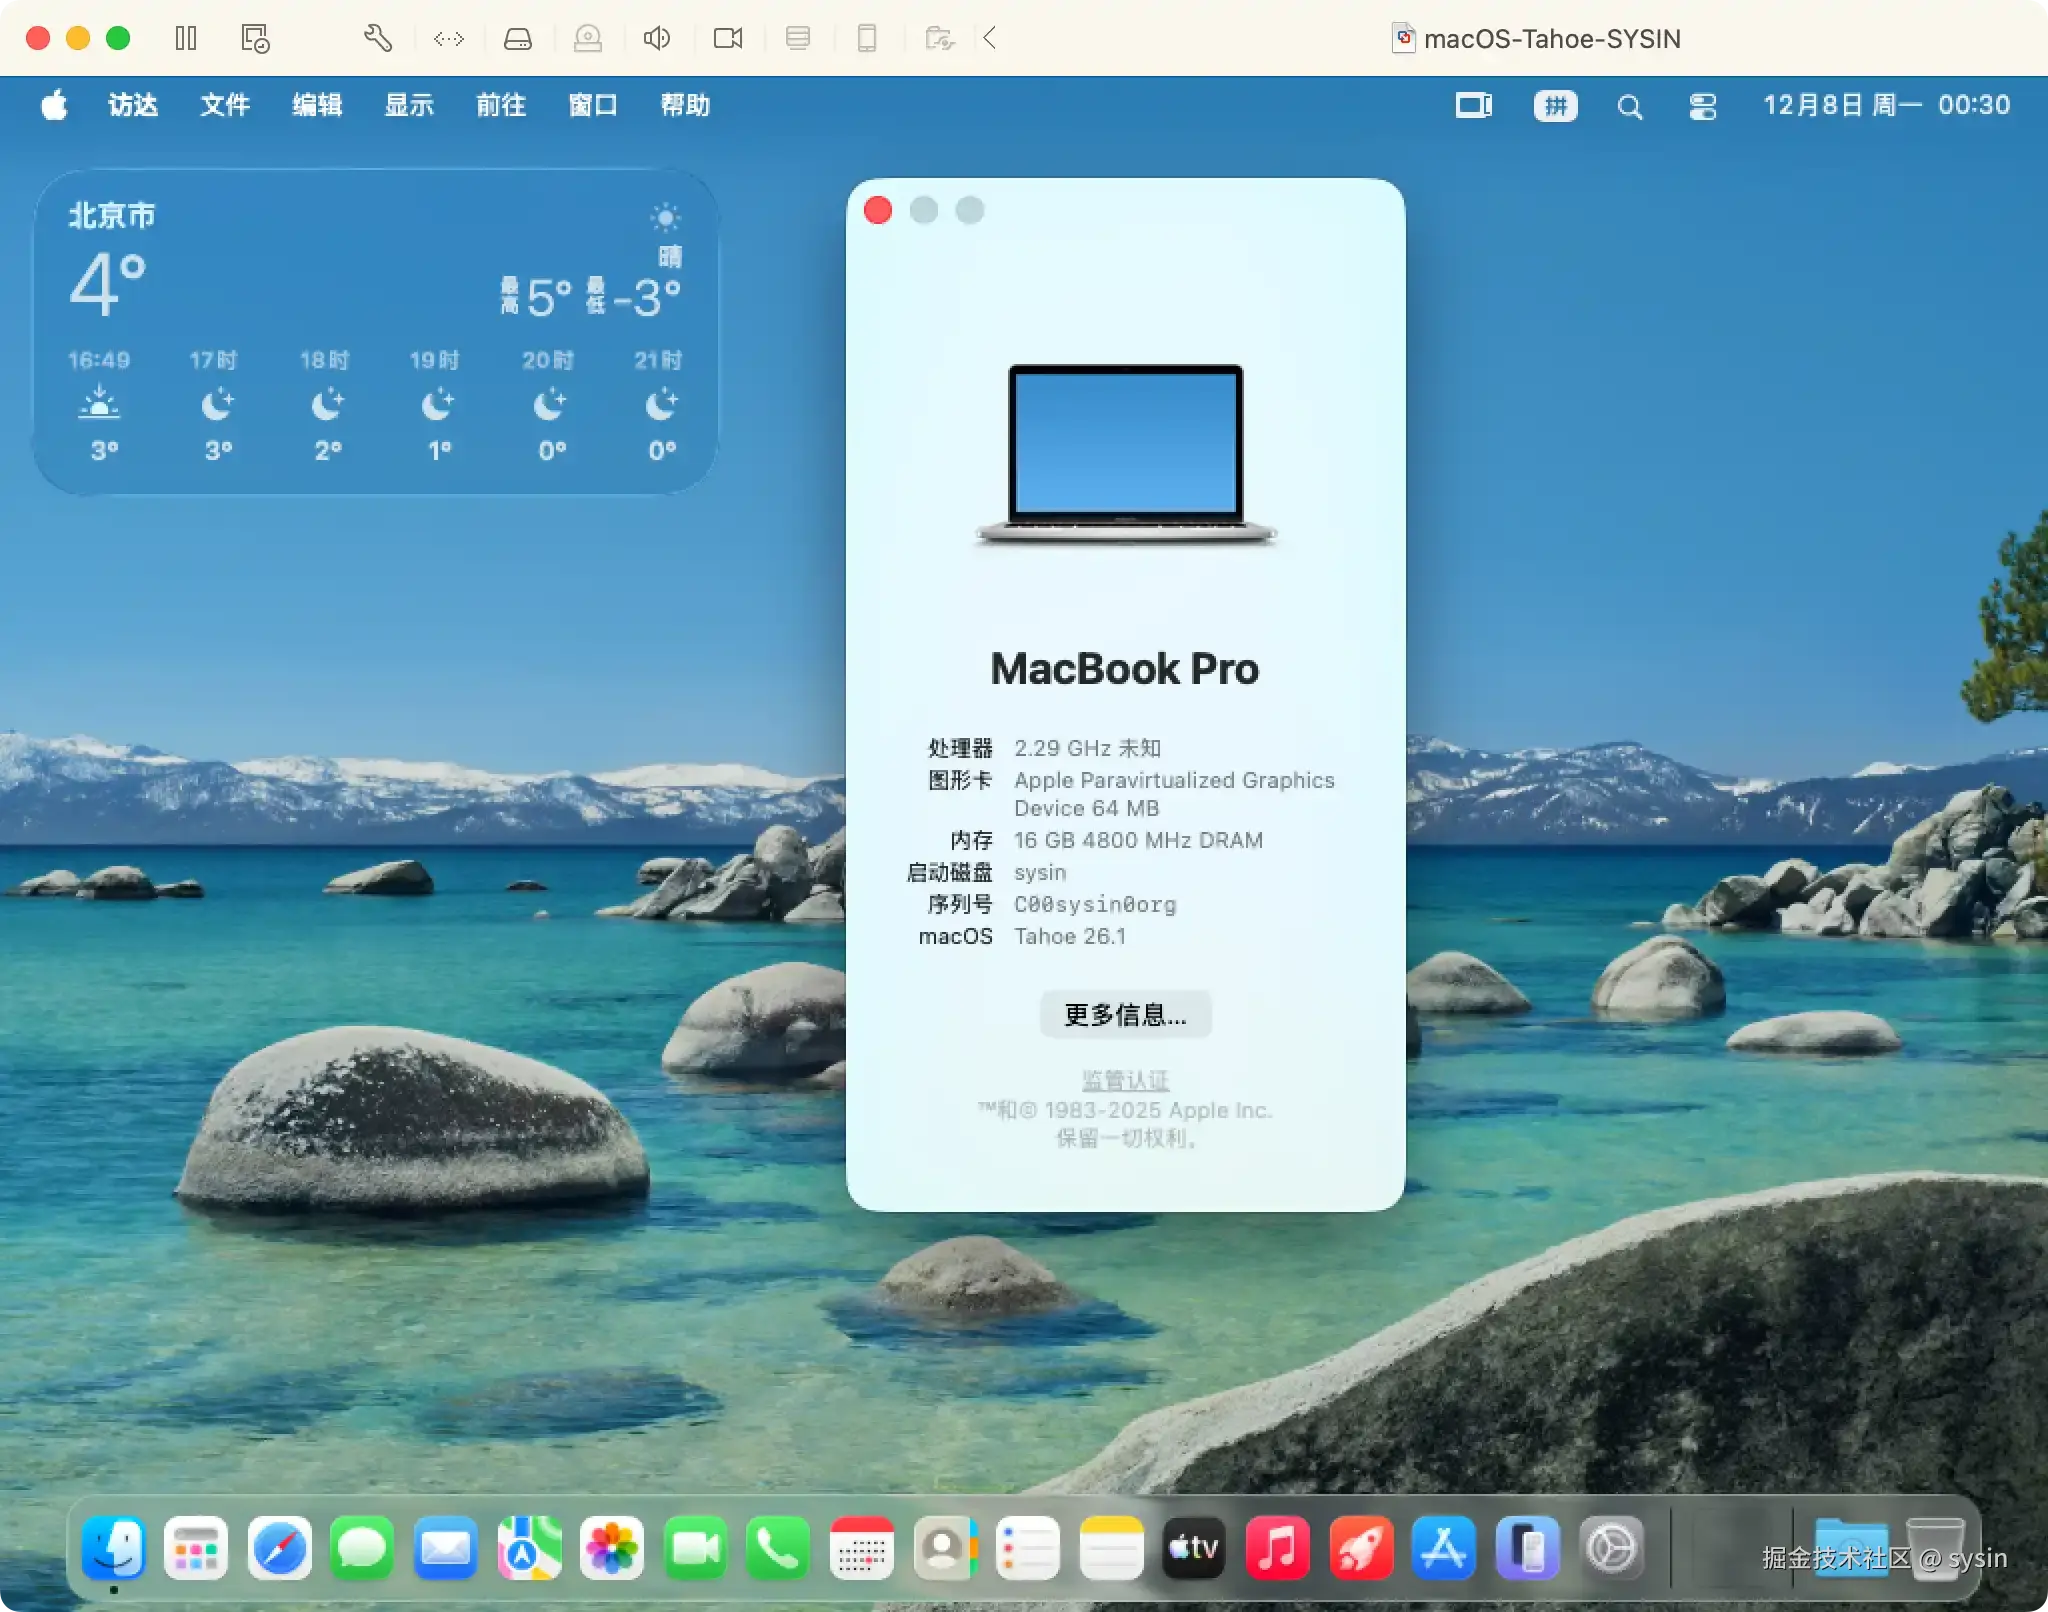Screen dimensions: 2048x1612
Task: Click the video camera icon in the VM toolbar
Action: [728, 38]
